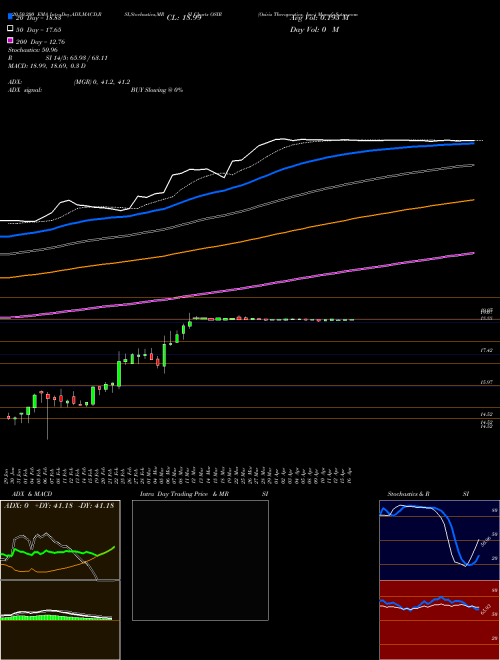Click the 17.42 price axis label
Screen dimensions: 500x660
tap(487, 350)
